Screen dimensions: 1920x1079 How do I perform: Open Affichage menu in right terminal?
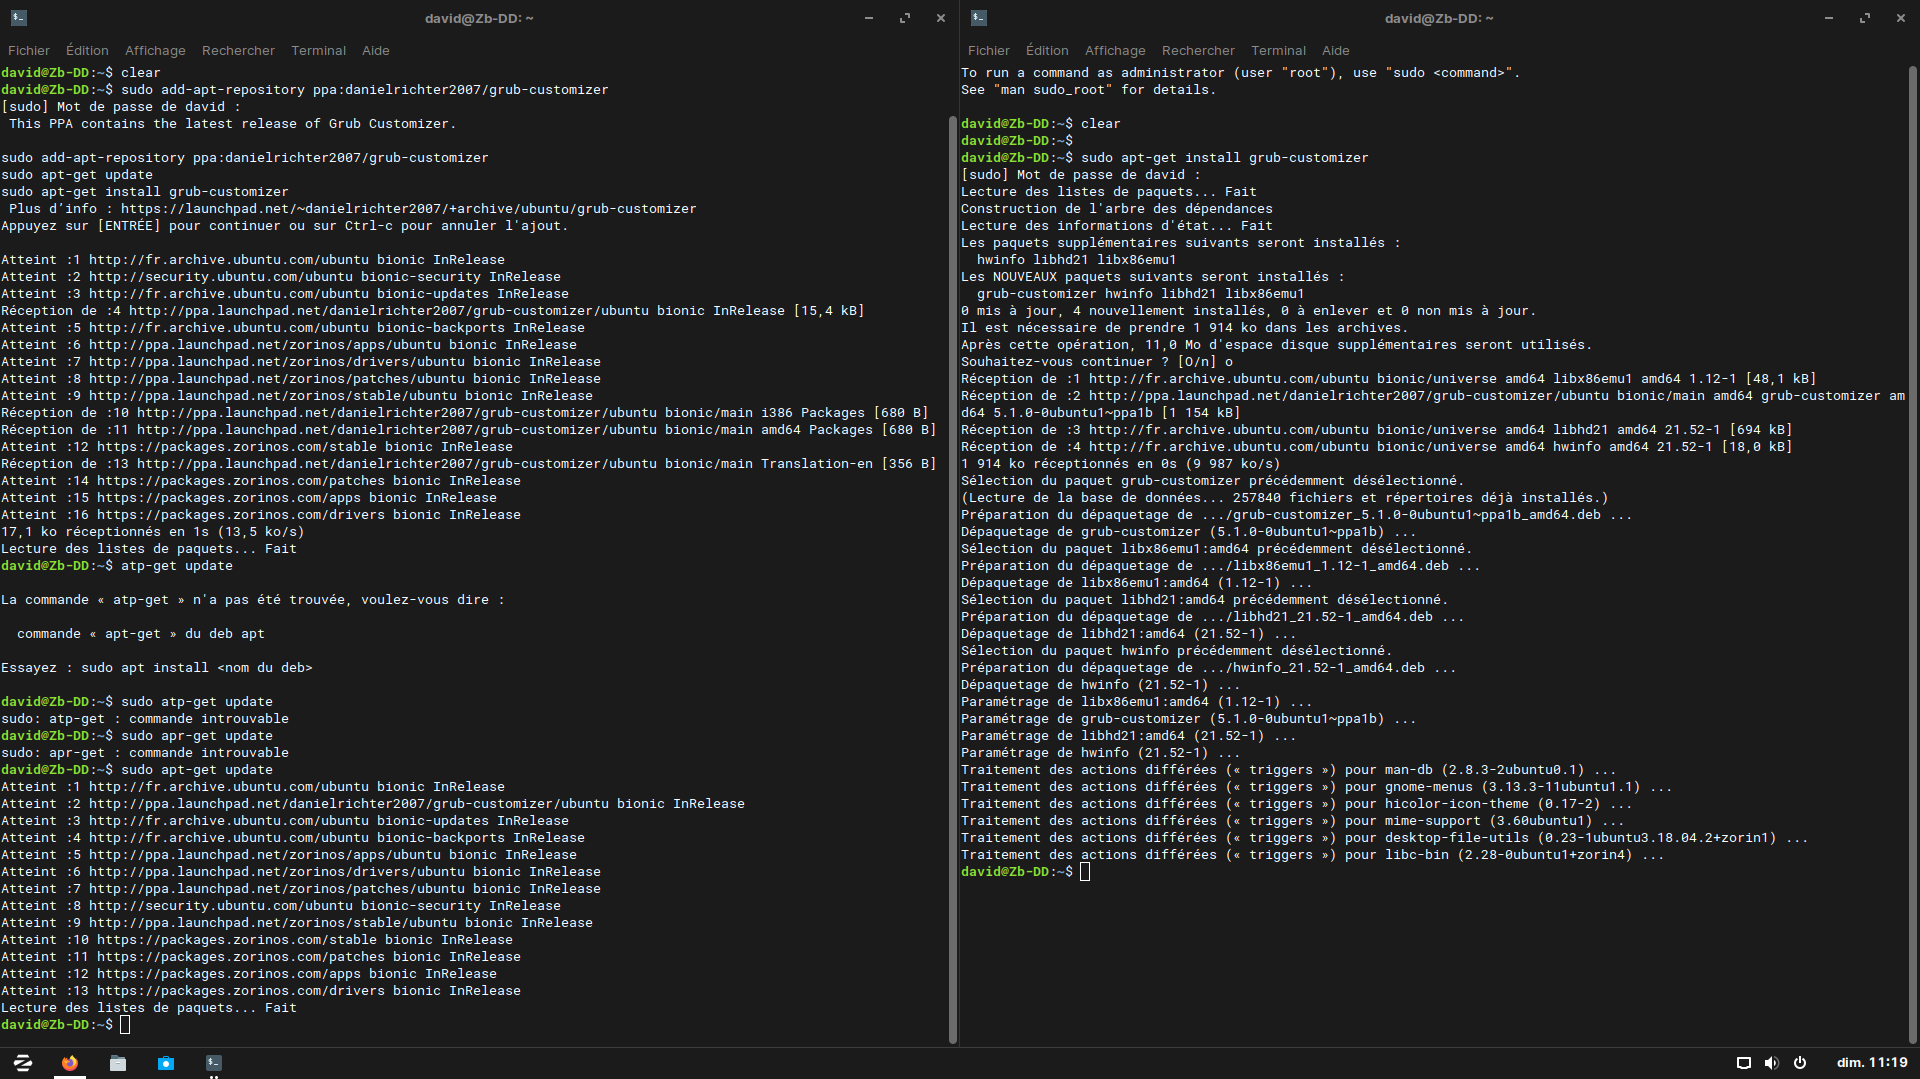1115,50
